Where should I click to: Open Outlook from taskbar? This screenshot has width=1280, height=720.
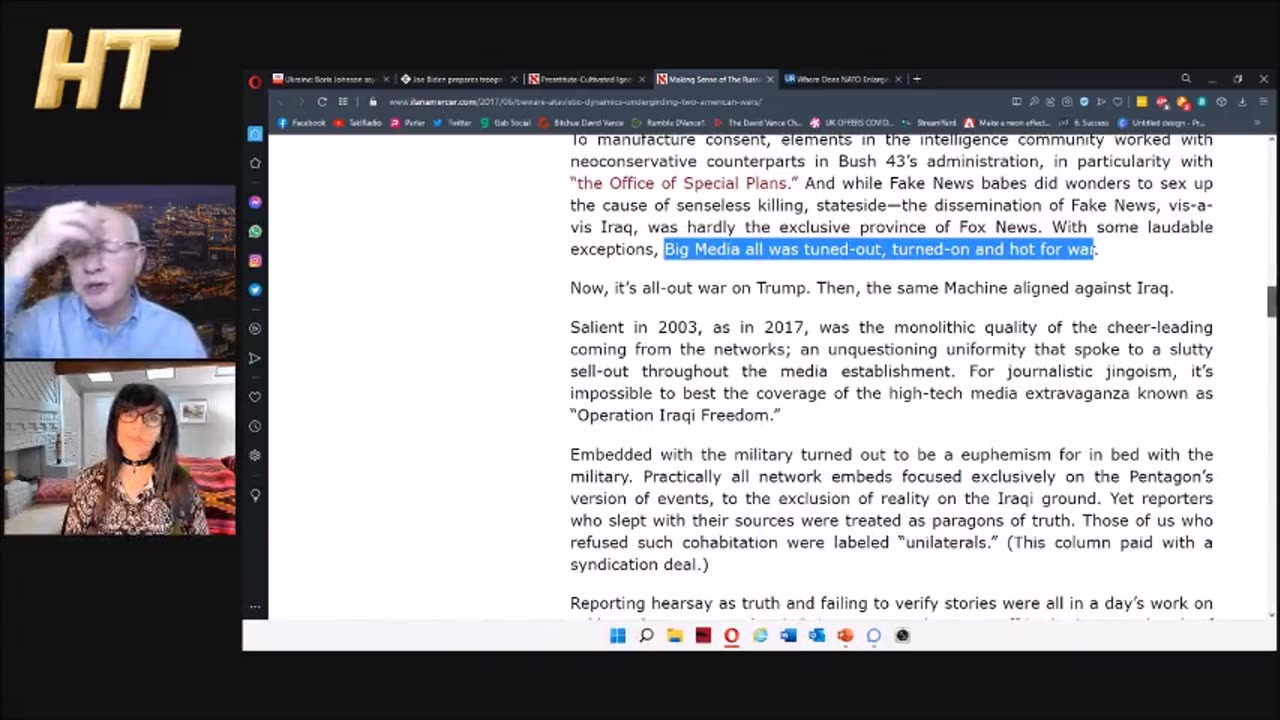tap(817, 635)
